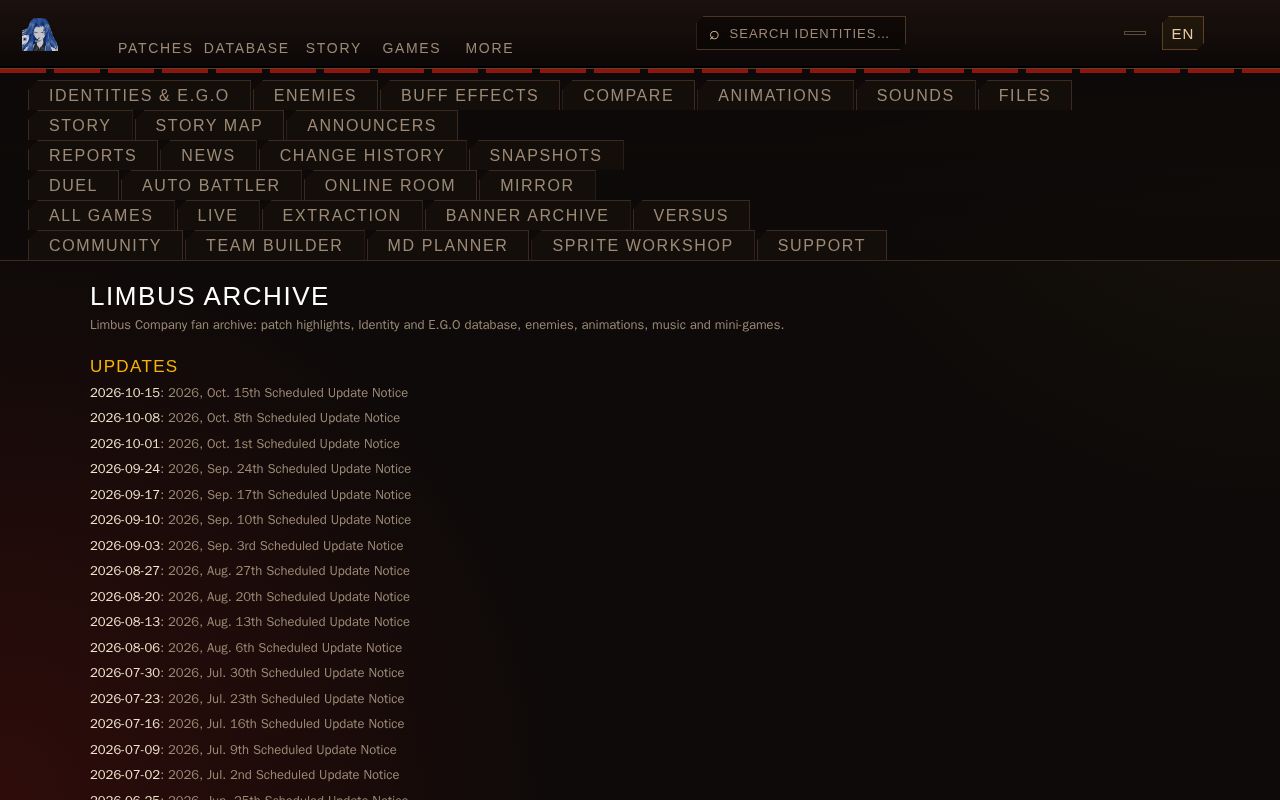
Task: Open the Team Builder tab
Action: [x=274, y=245]
